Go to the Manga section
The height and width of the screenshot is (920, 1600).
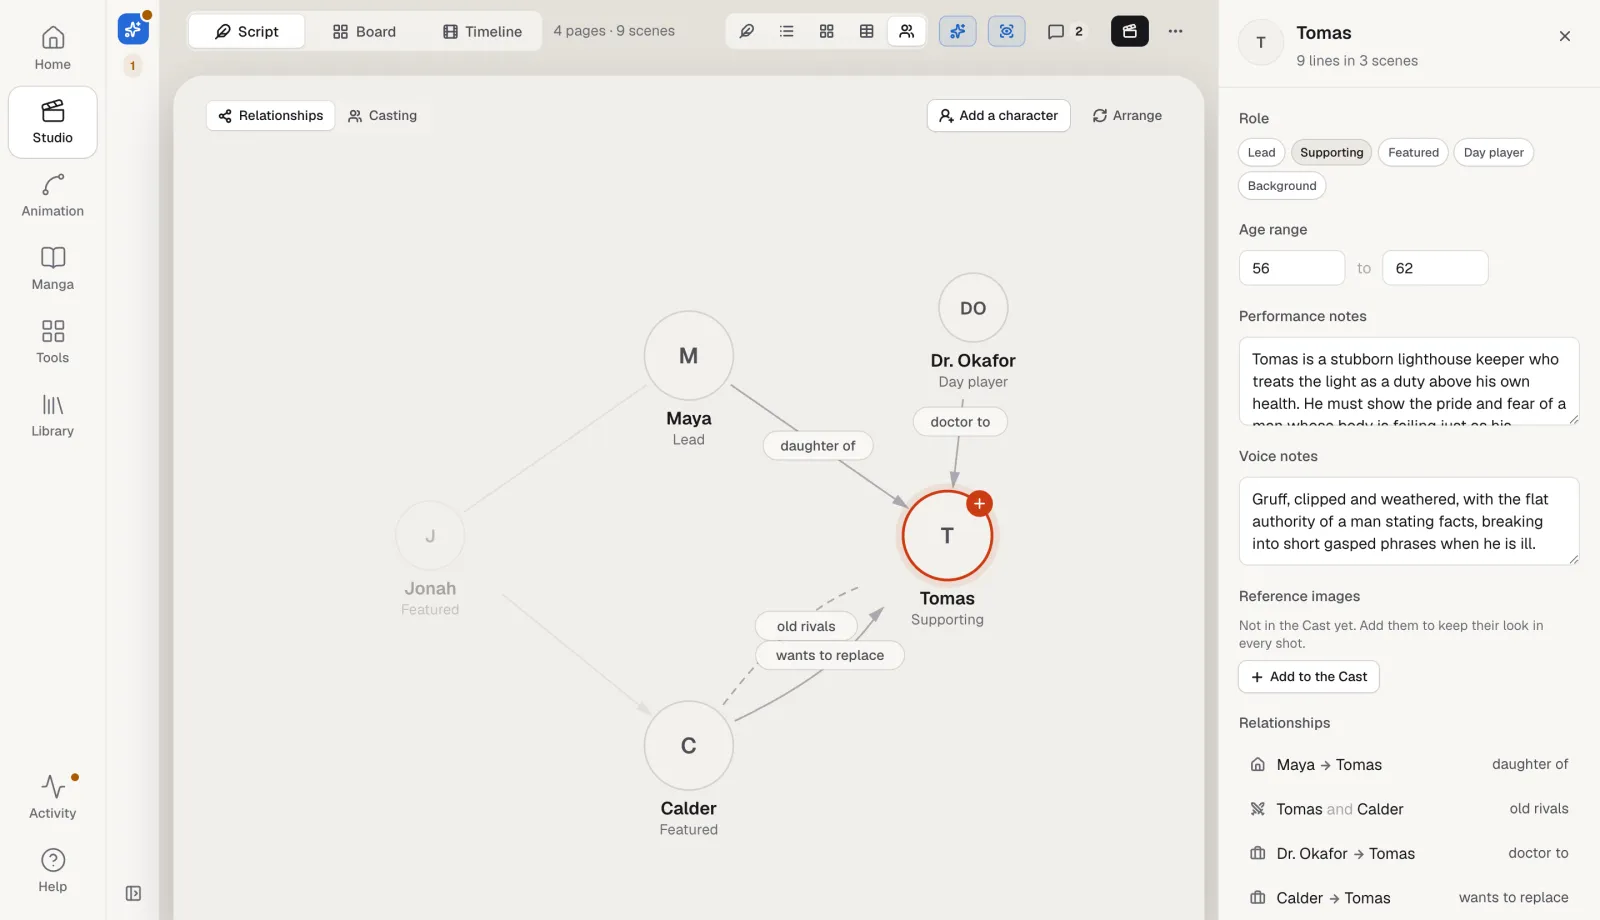(x=52, y=269)
